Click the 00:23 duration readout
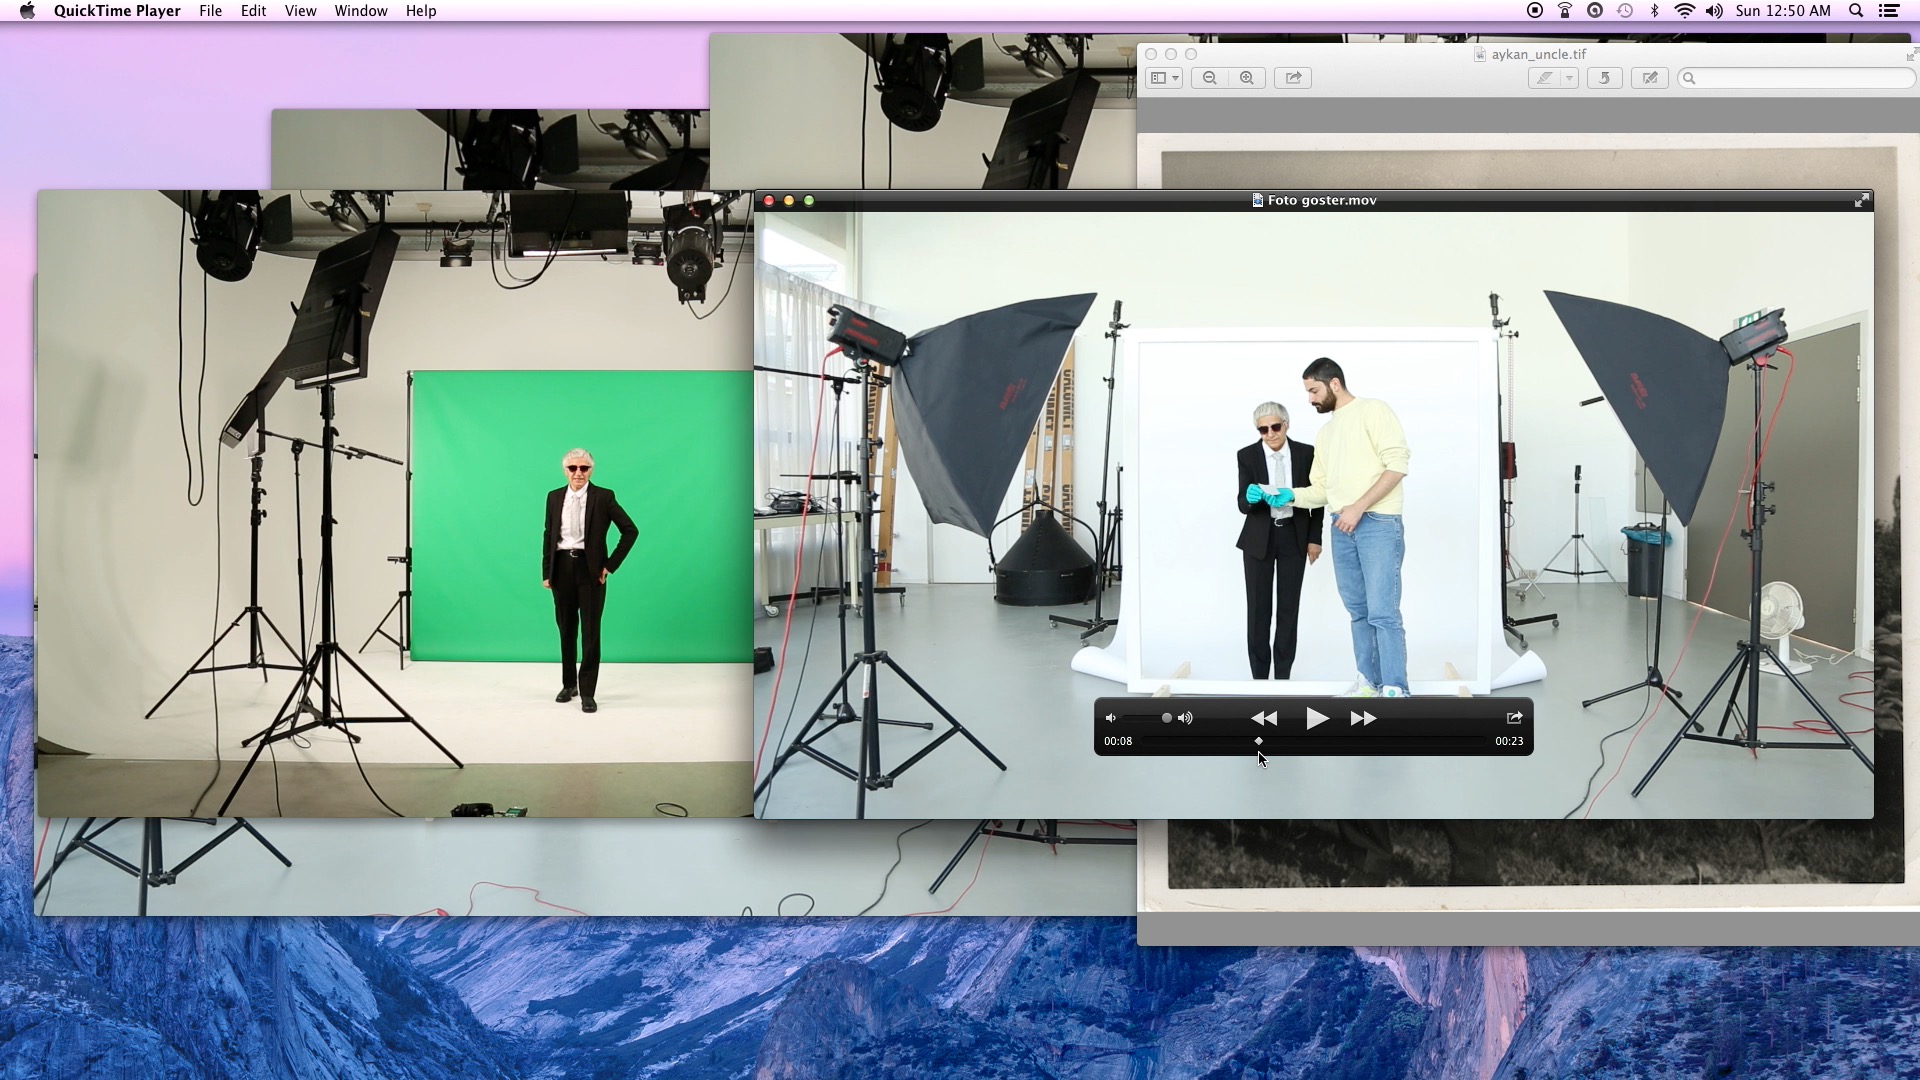Image resolution: width=1920 pixels, height=1080 pixels. click(x=1509, y=741)
